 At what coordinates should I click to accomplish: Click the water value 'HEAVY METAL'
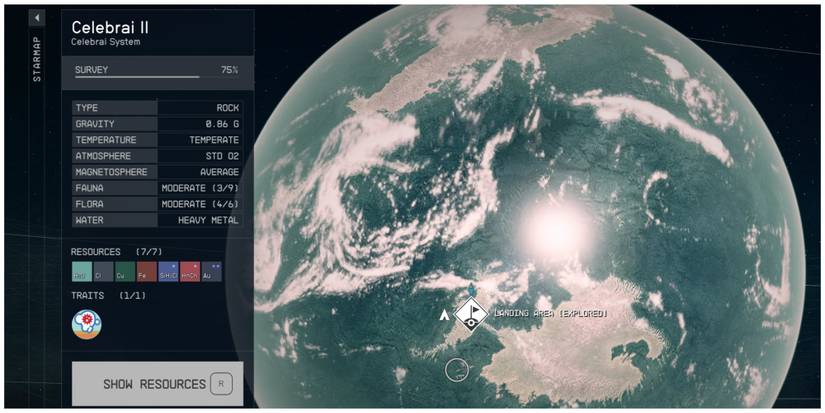(x=208, y=220)
